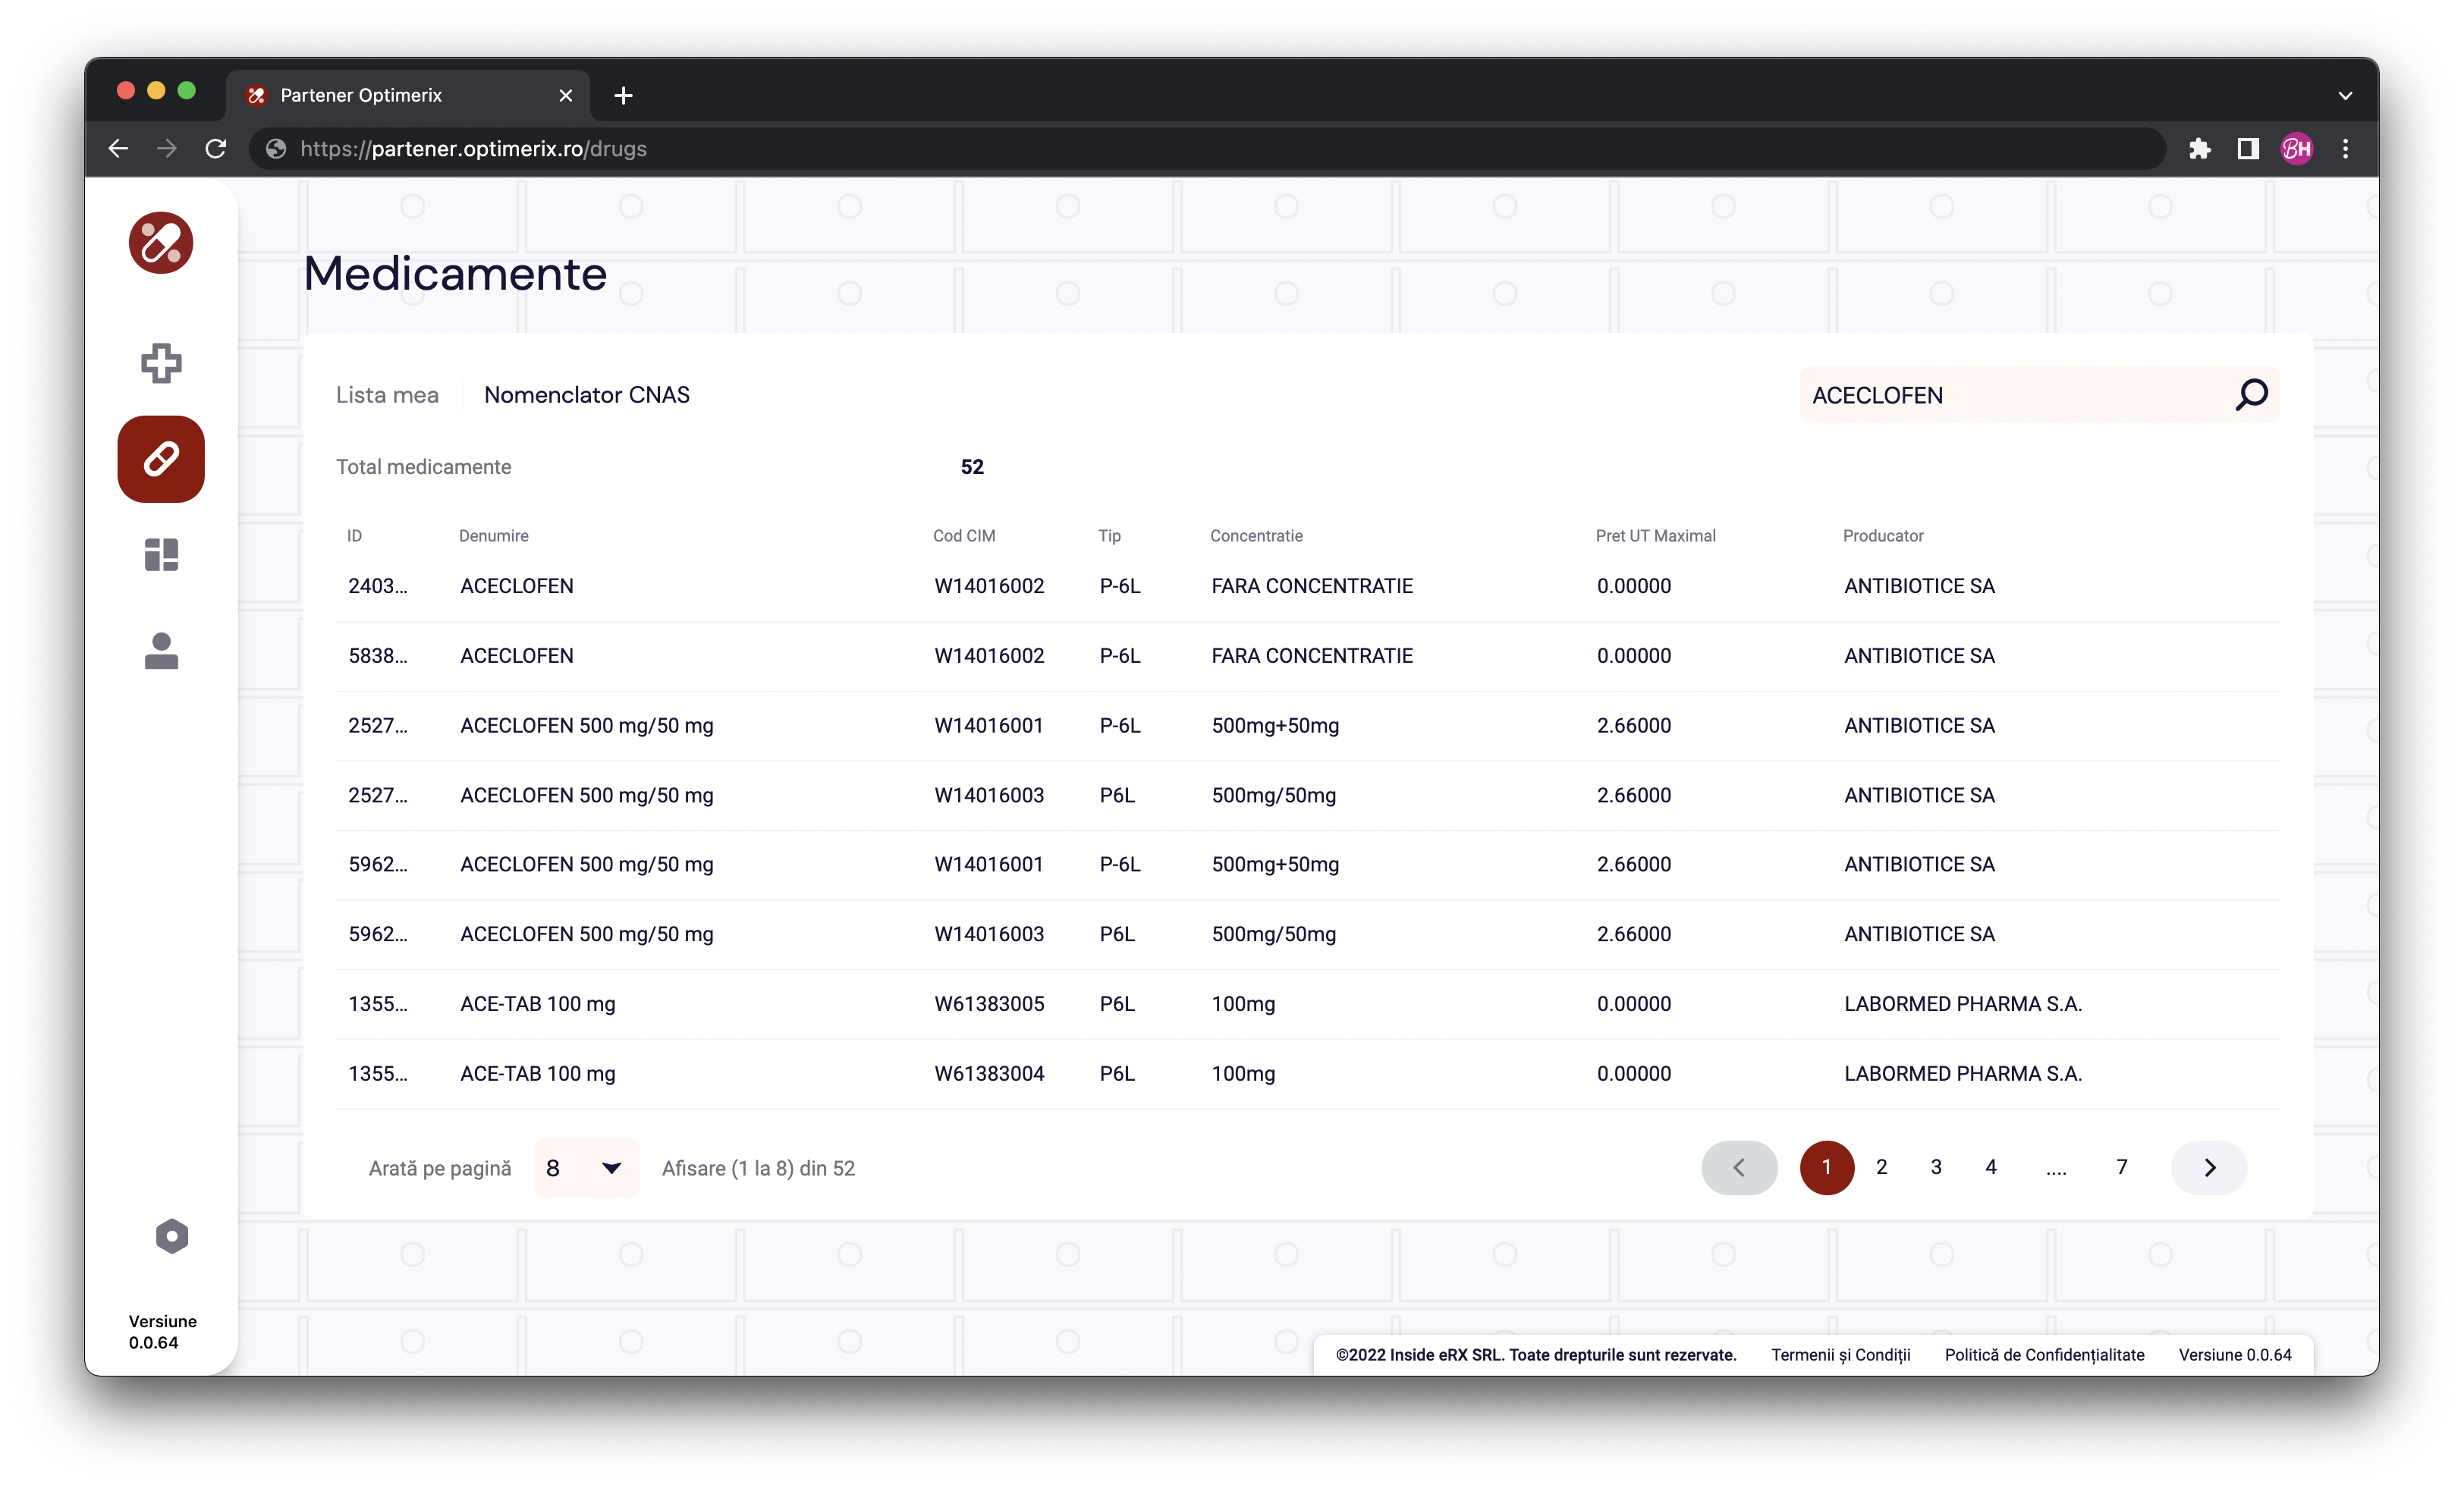
Task: Open Politică de Confidențialitate link
Action: pos(2044,1355)
